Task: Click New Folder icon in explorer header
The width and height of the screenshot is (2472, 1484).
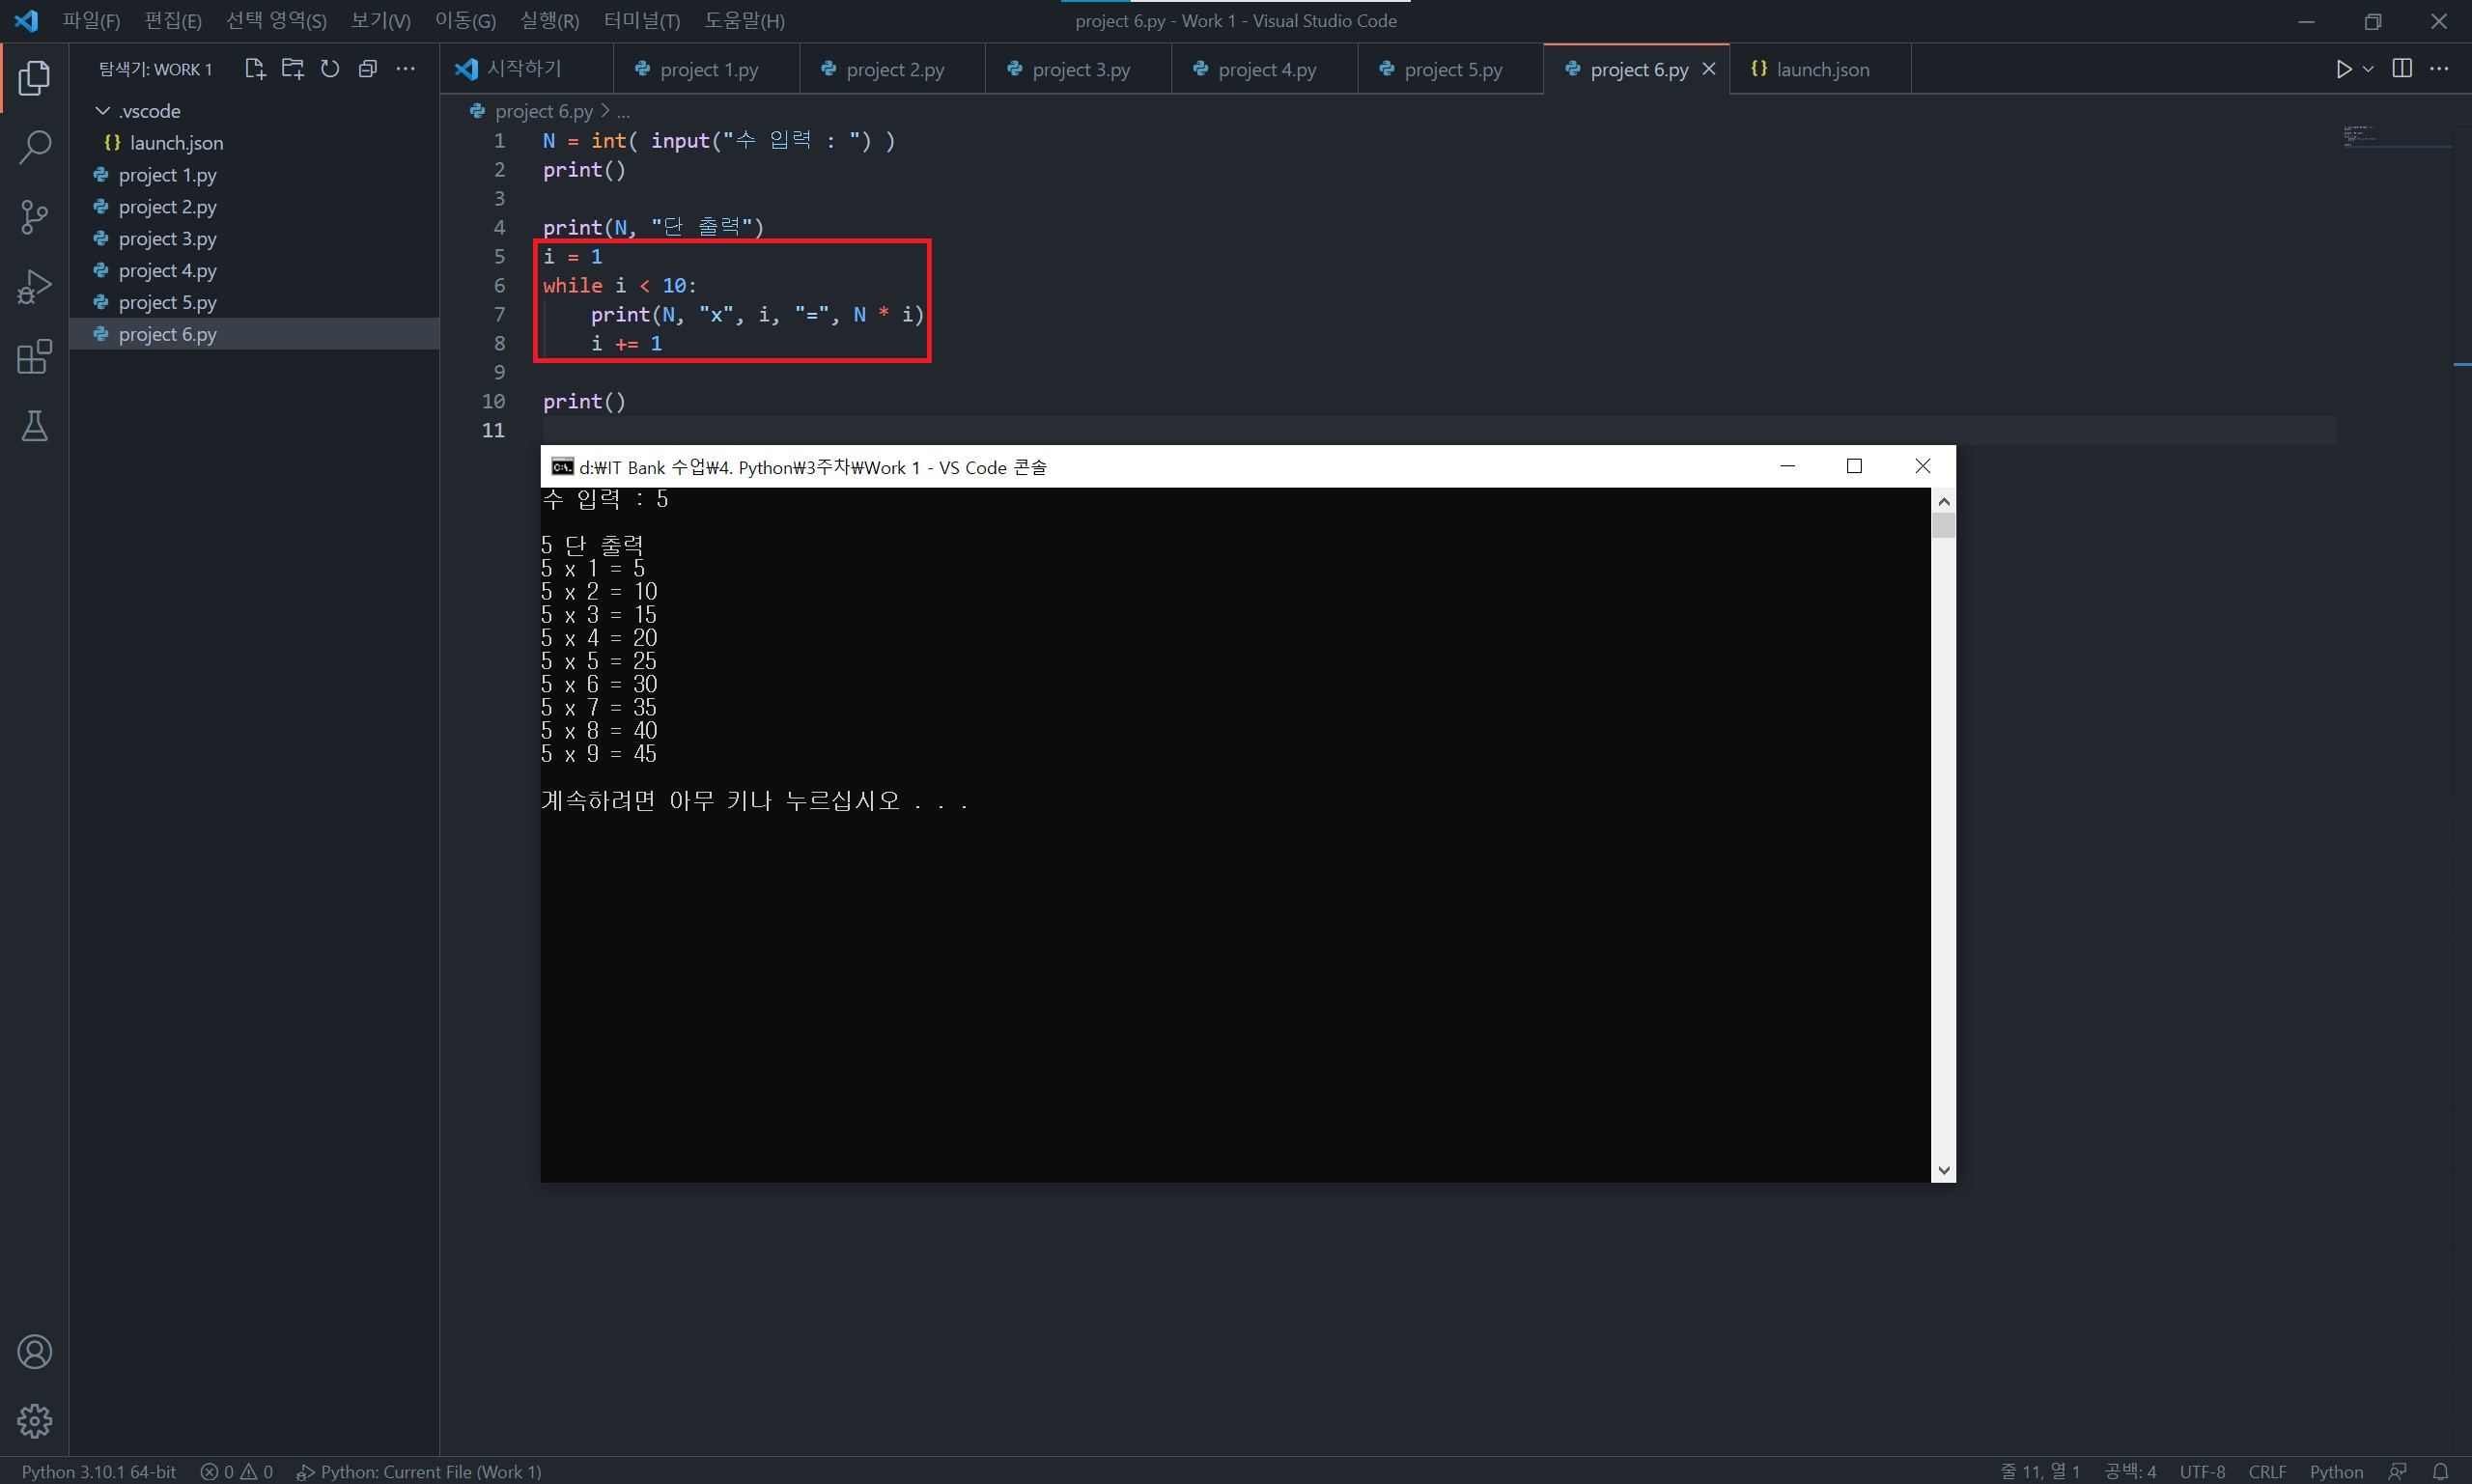Action: 292,69
